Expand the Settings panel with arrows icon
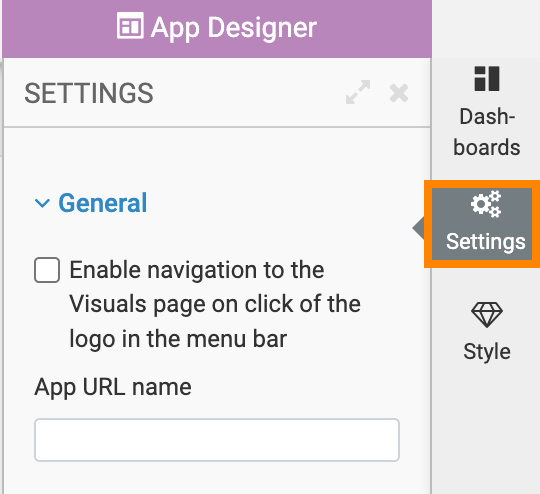This screenshot has width=540, height=494. point(358,92)
